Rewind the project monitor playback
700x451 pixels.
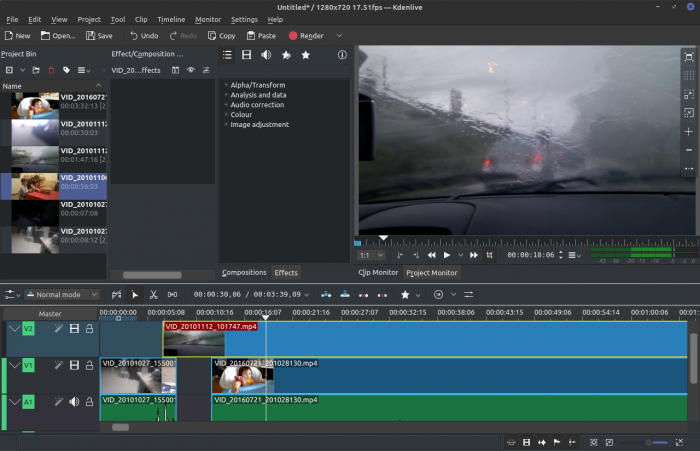(432, 255)
